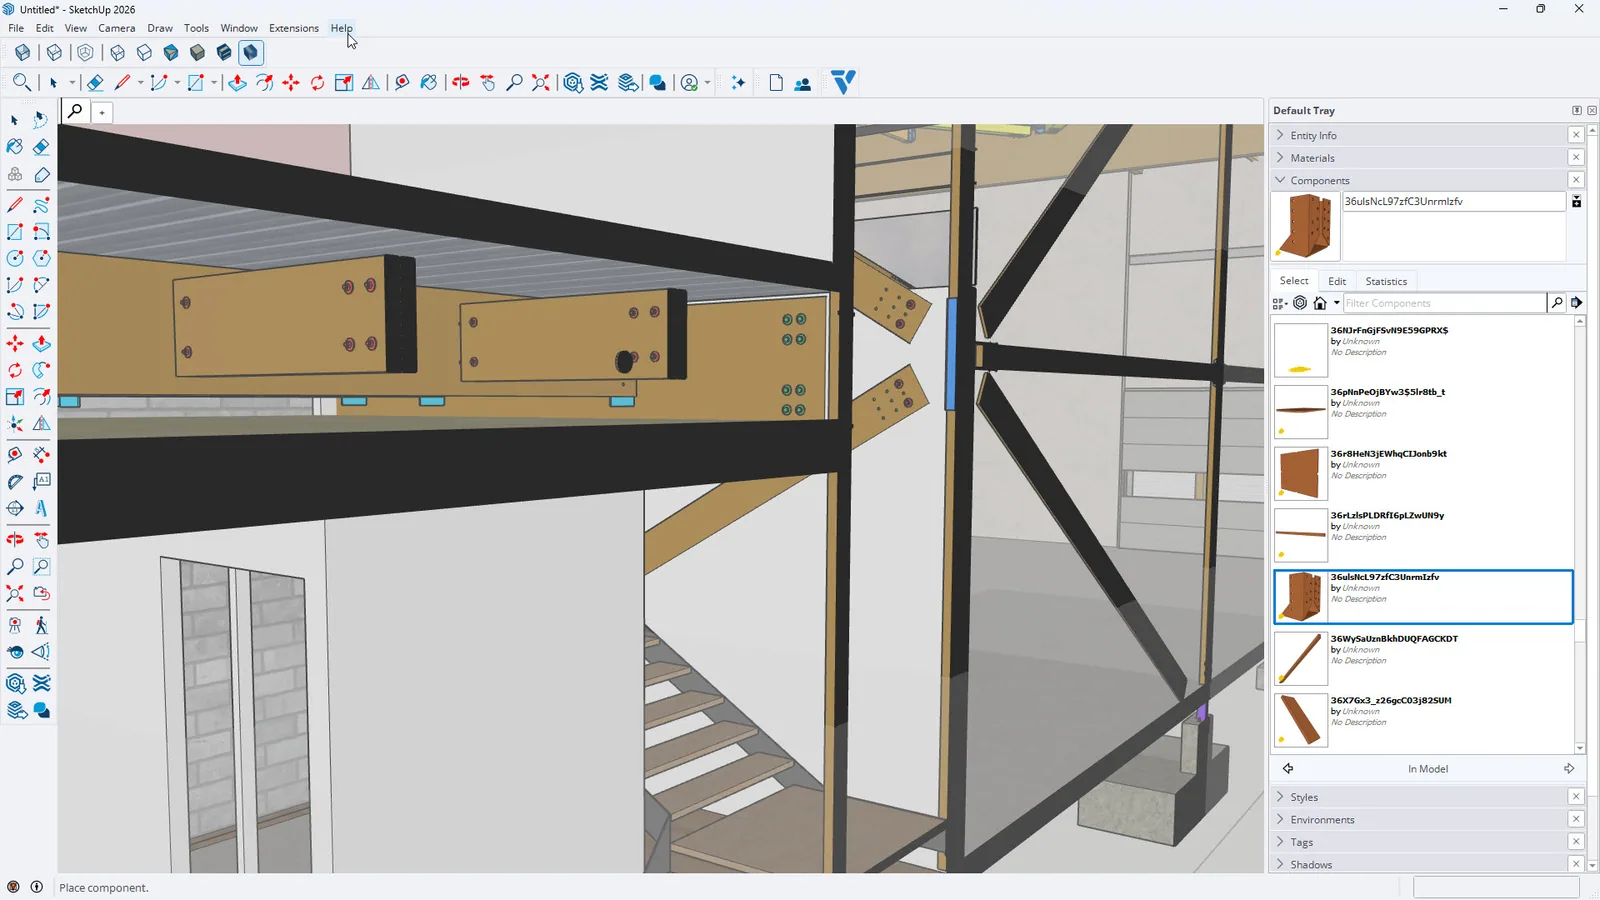Select component 36WySaUznBkhDUQFAGCKDT thumbnail

[1301, 658]
